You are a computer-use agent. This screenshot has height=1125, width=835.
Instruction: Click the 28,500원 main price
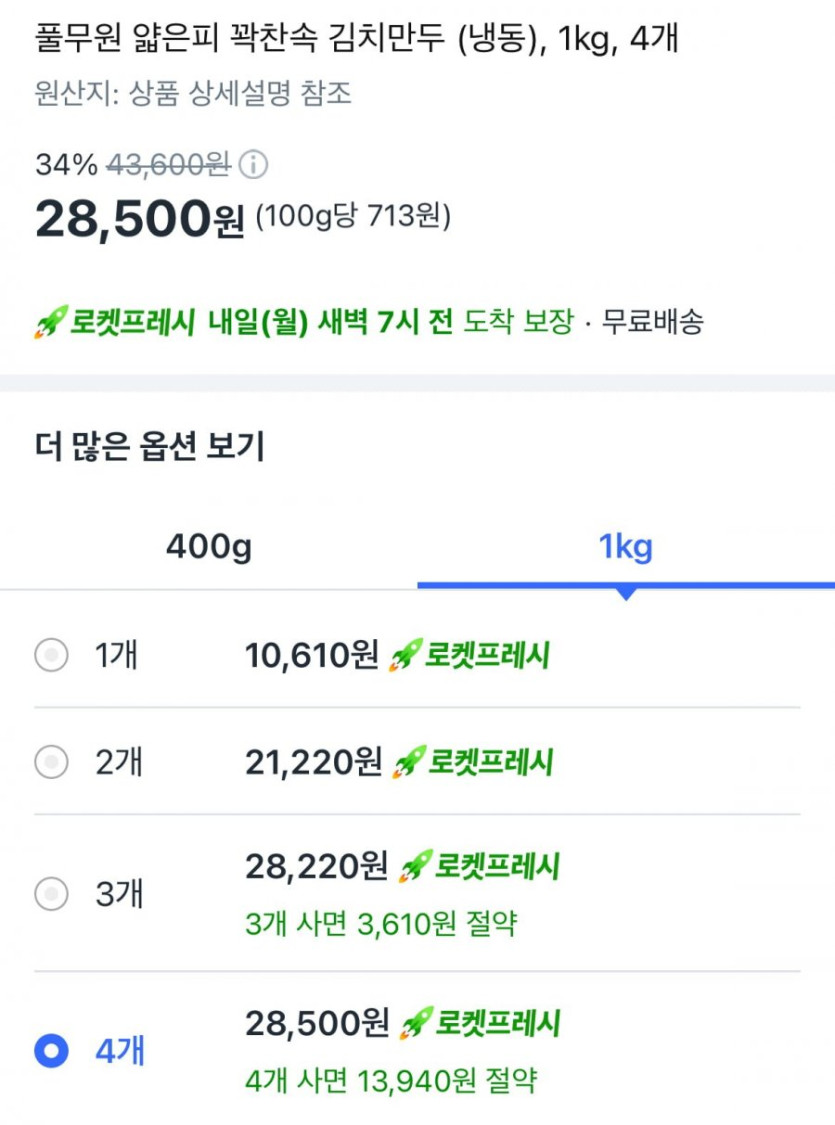click(139, 218)
